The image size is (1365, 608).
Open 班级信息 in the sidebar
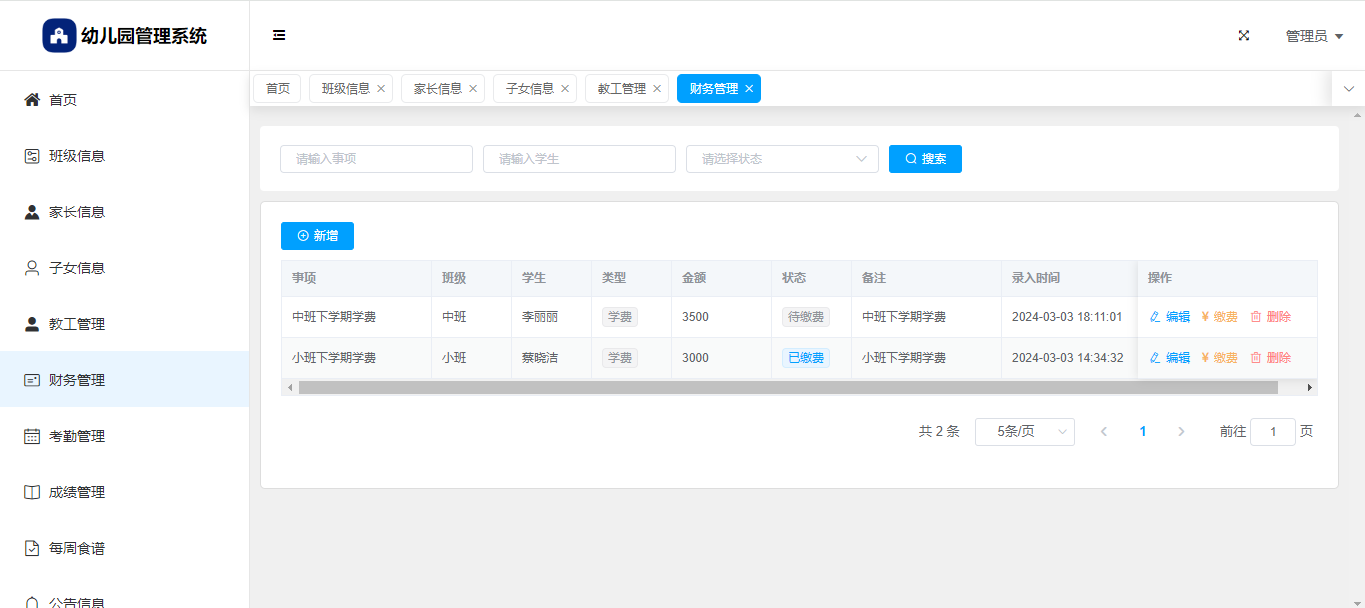point(76,156)
